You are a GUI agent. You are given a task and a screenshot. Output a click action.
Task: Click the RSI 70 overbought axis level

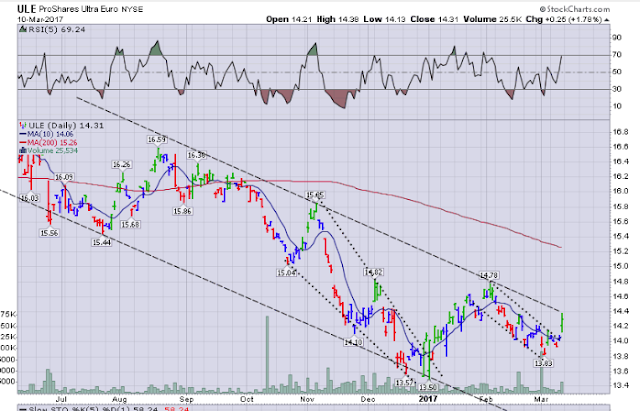(617, 55)
